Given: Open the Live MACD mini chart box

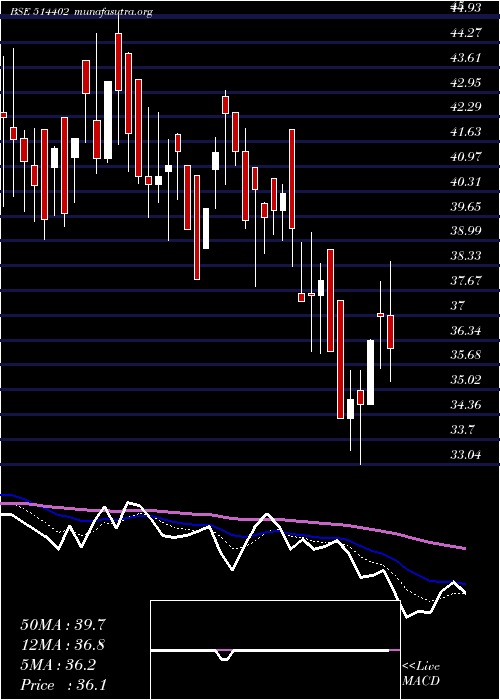Looking at the screenshot, I should [275, 650].
